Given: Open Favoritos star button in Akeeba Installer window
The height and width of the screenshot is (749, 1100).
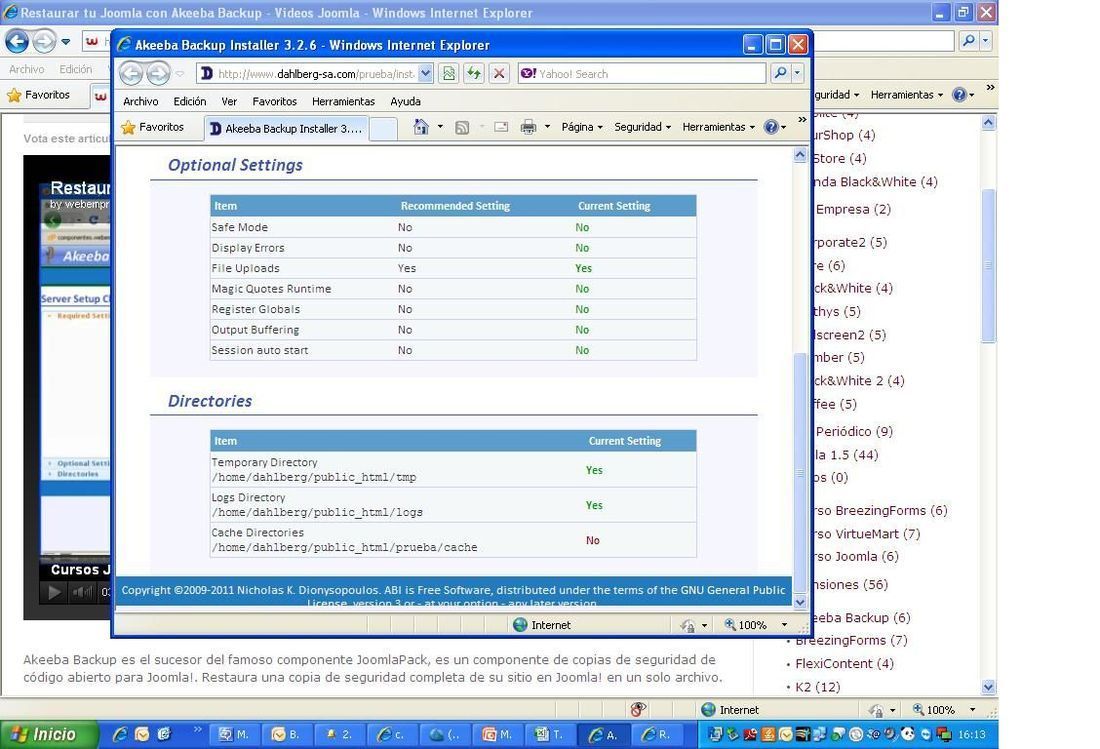Looking at the screenshot, I should [x=152, y=127].
